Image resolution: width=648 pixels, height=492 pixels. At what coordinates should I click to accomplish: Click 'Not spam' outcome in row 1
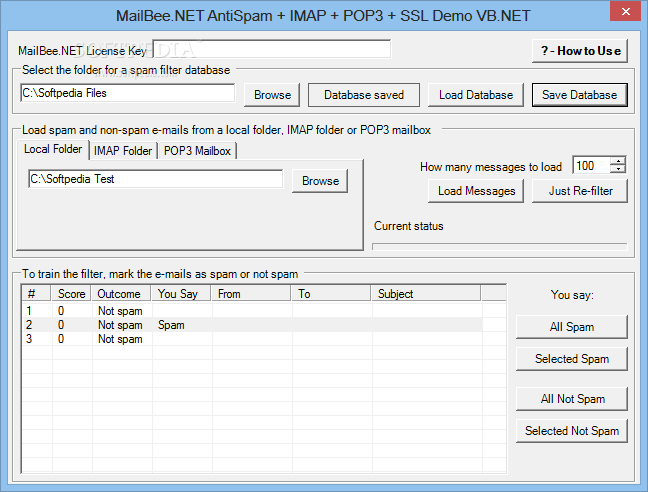tap(120, 311)
